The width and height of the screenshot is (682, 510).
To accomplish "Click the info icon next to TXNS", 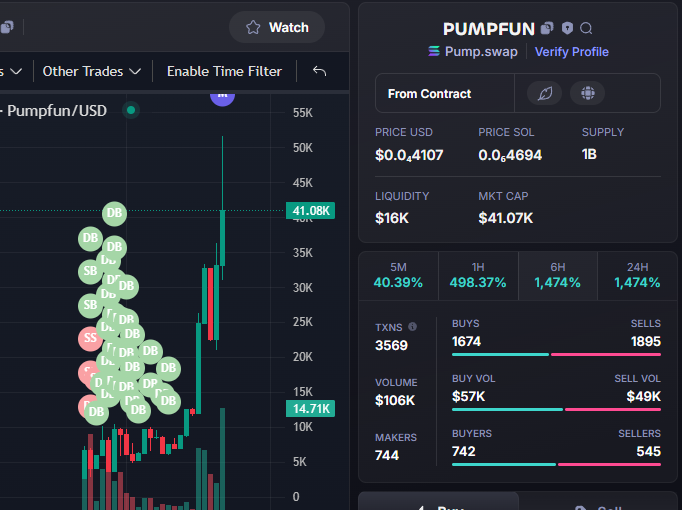I will point(412,327).
